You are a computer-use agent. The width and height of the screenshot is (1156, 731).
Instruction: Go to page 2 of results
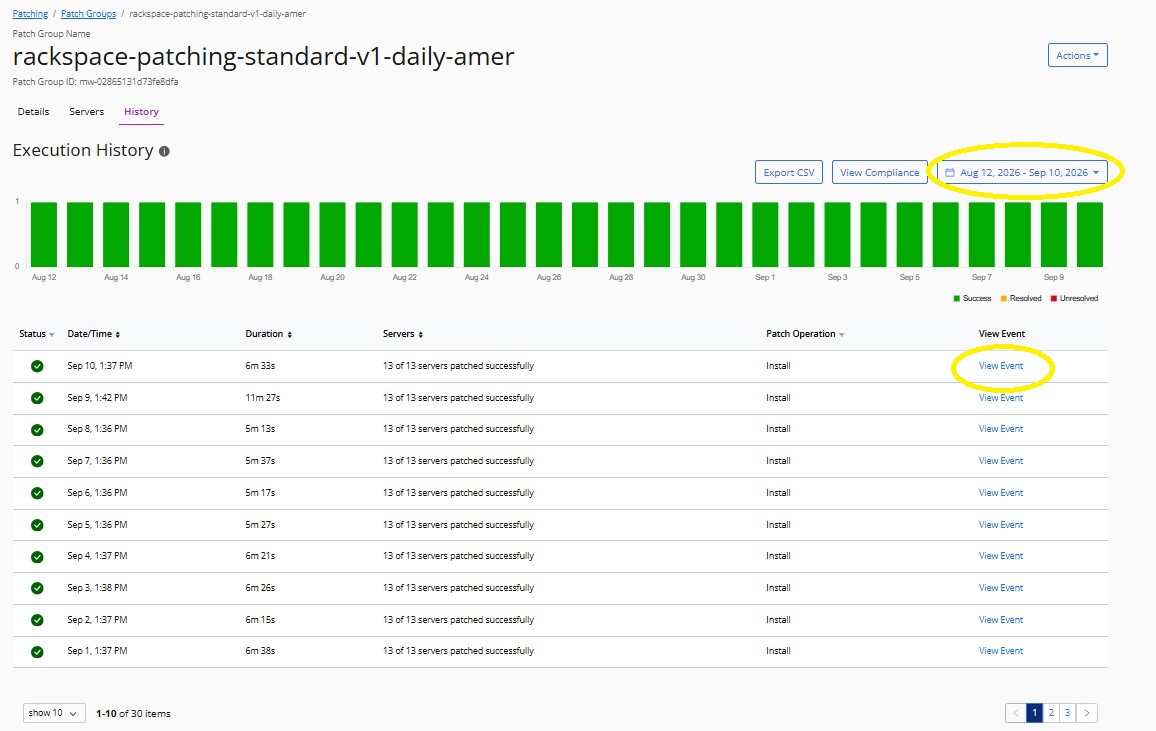[1051, 713]
